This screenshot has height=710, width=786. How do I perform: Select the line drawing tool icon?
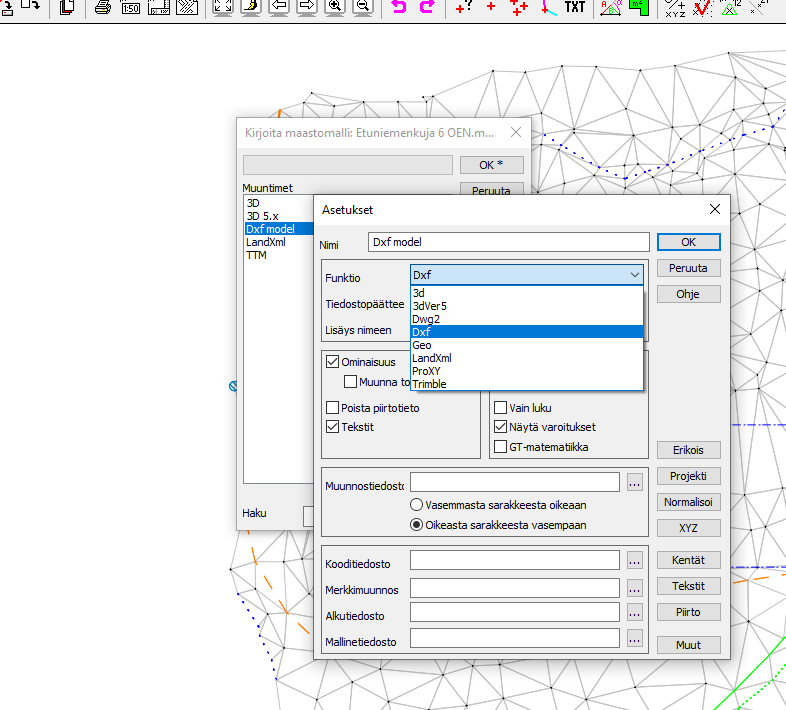548,7
